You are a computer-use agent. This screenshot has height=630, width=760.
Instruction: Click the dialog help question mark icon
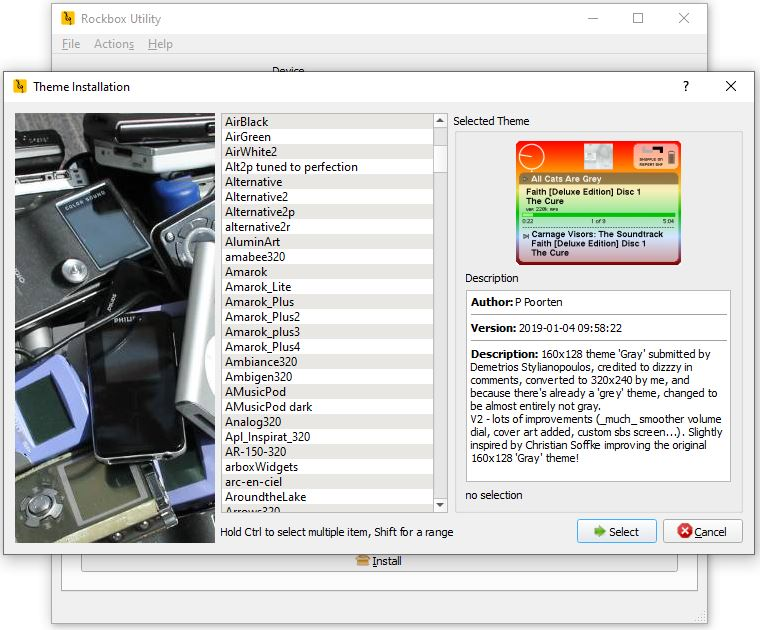pyautogui.click(x=685, y=87)
